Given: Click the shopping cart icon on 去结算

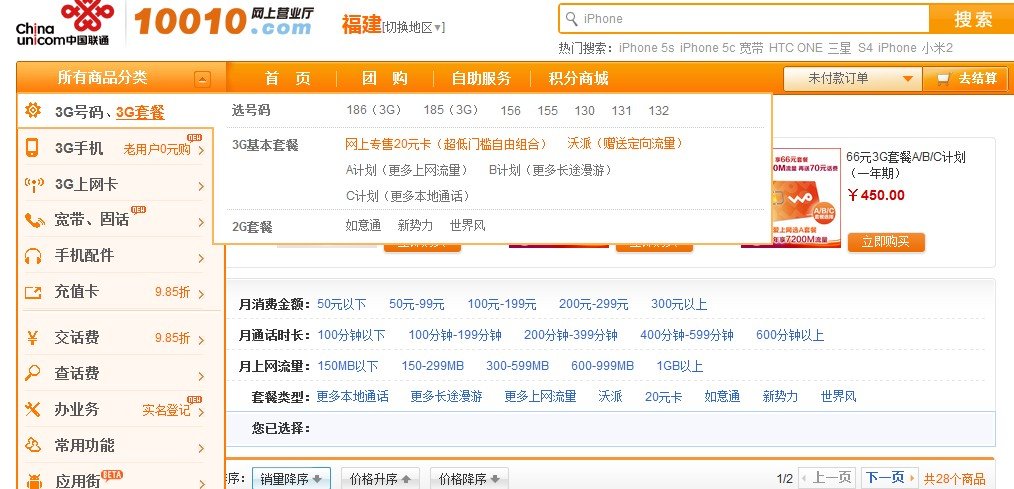Looking at the screenshot, I should [x=944, y=79].
